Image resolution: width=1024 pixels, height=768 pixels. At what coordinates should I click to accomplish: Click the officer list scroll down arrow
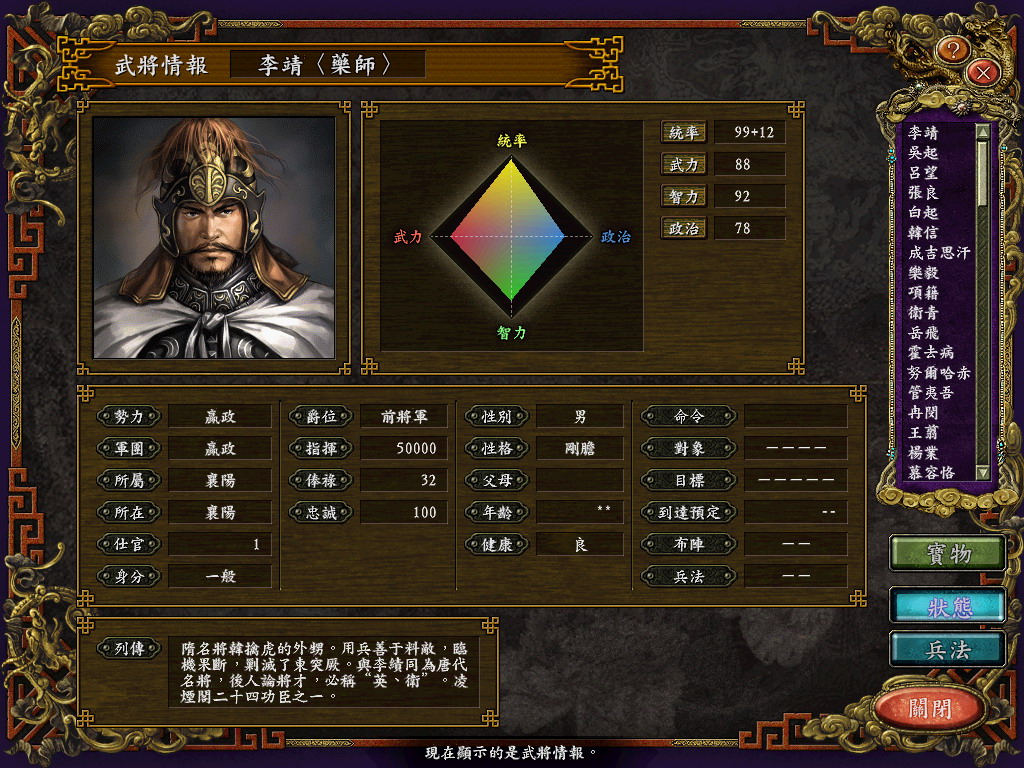982,472
